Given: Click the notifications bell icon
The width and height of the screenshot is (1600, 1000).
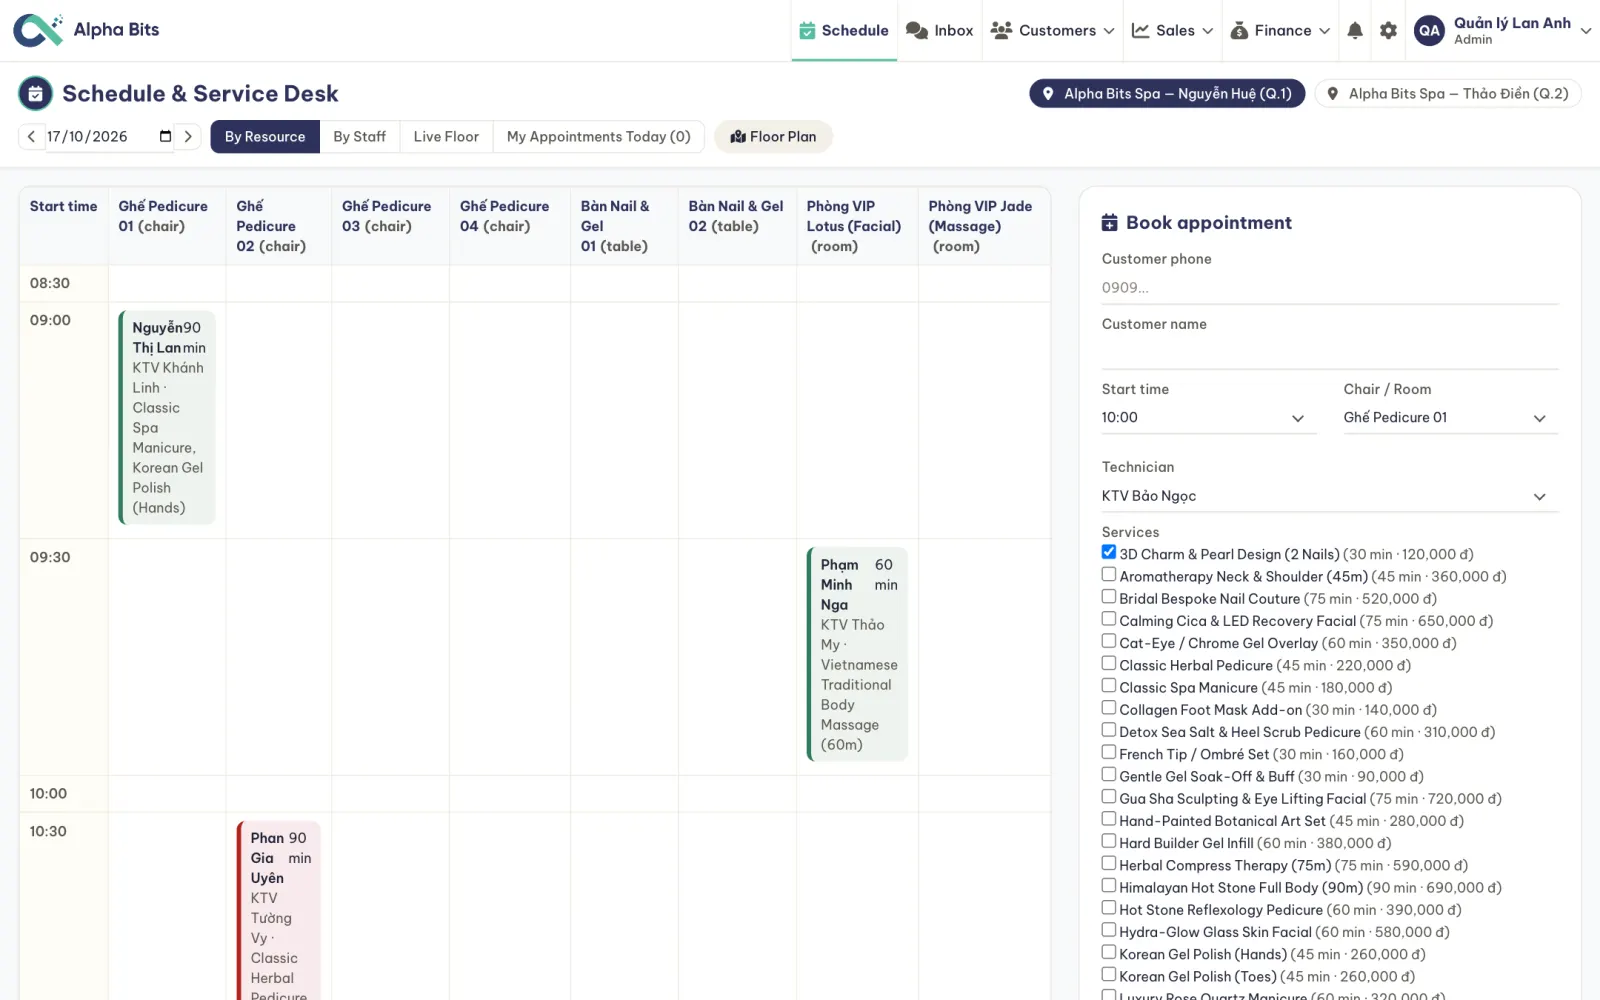Looking at the screenshot, I should pyautogui.click(x=1355, y=31).
